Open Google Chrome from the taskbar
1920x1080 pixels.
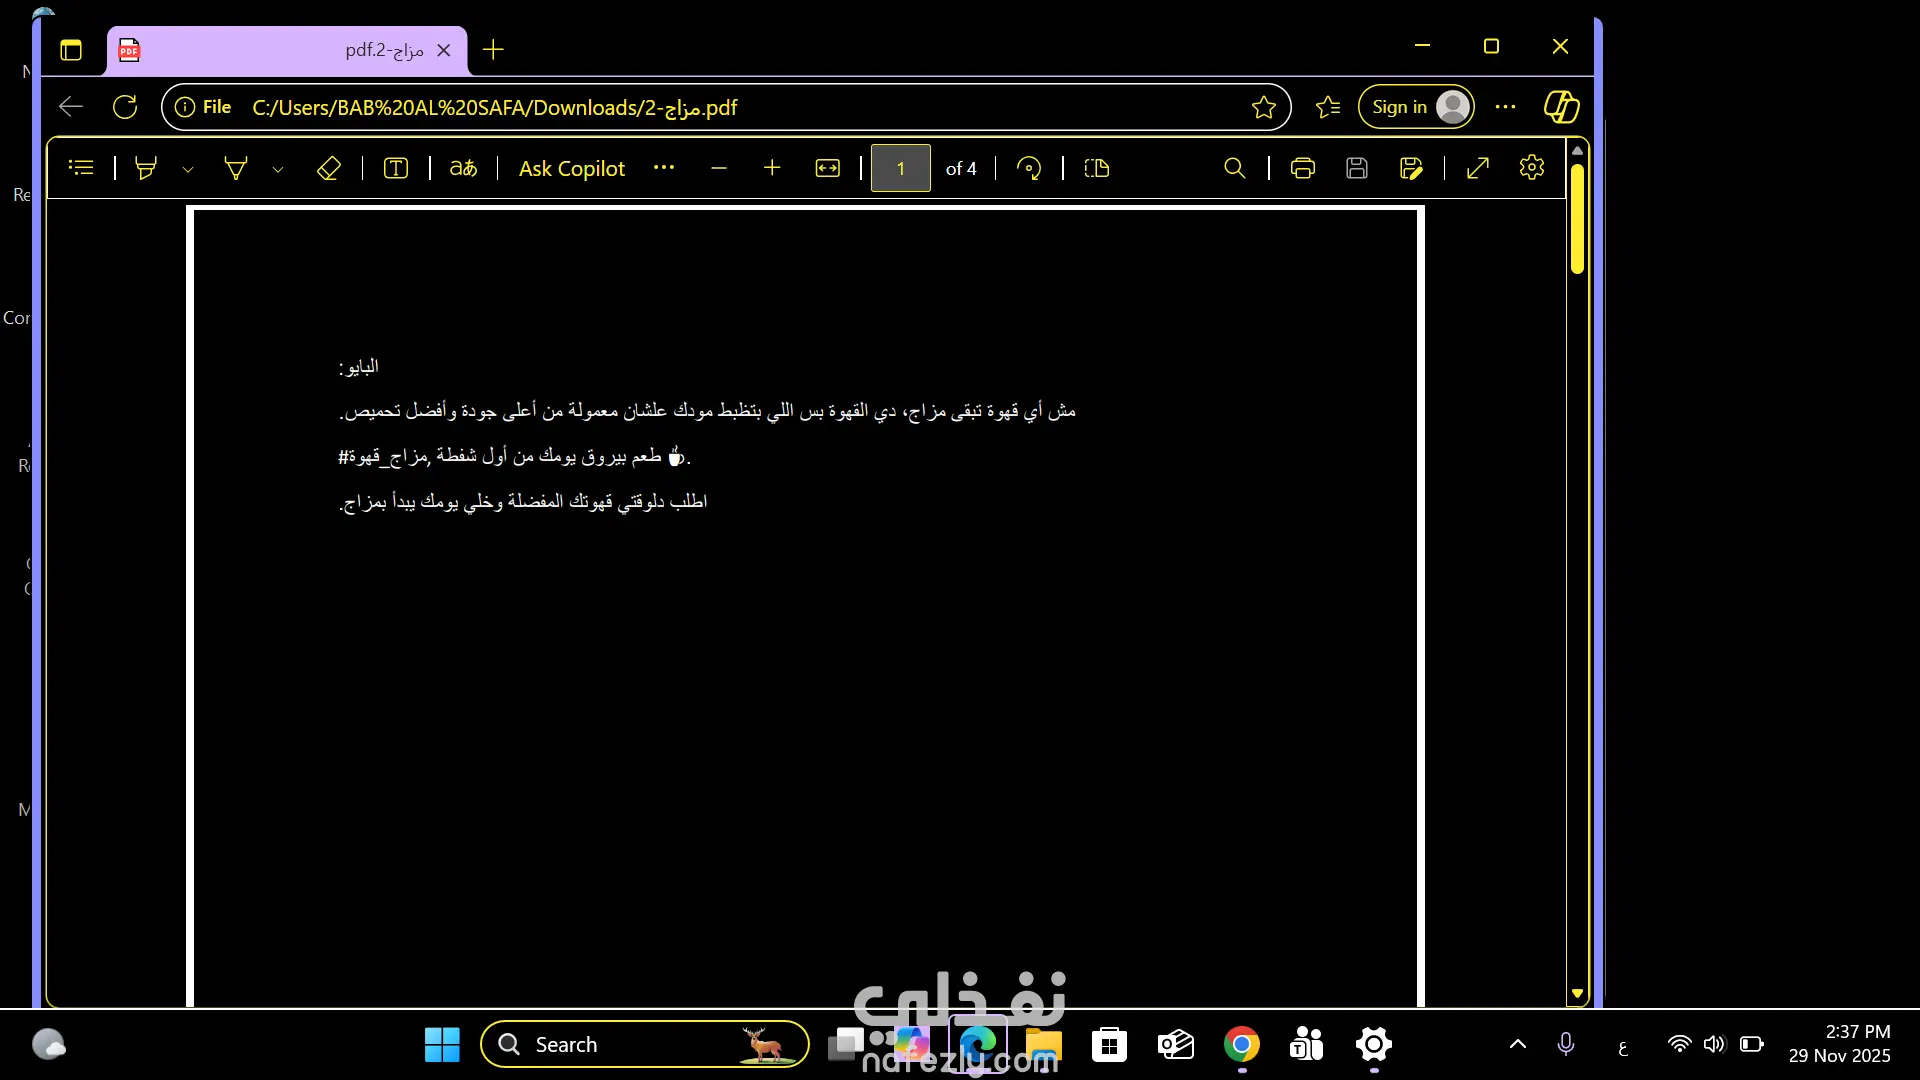(1241, 1045)
